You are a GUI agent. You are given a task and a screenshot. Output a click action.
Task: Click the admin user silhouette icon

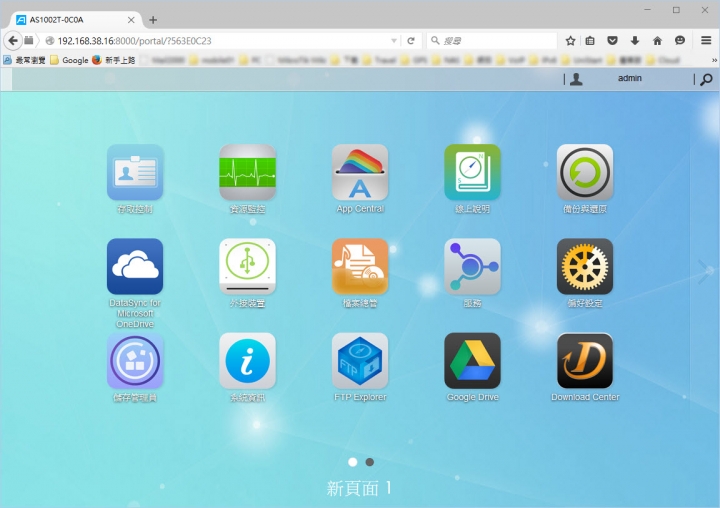(576, 79)
